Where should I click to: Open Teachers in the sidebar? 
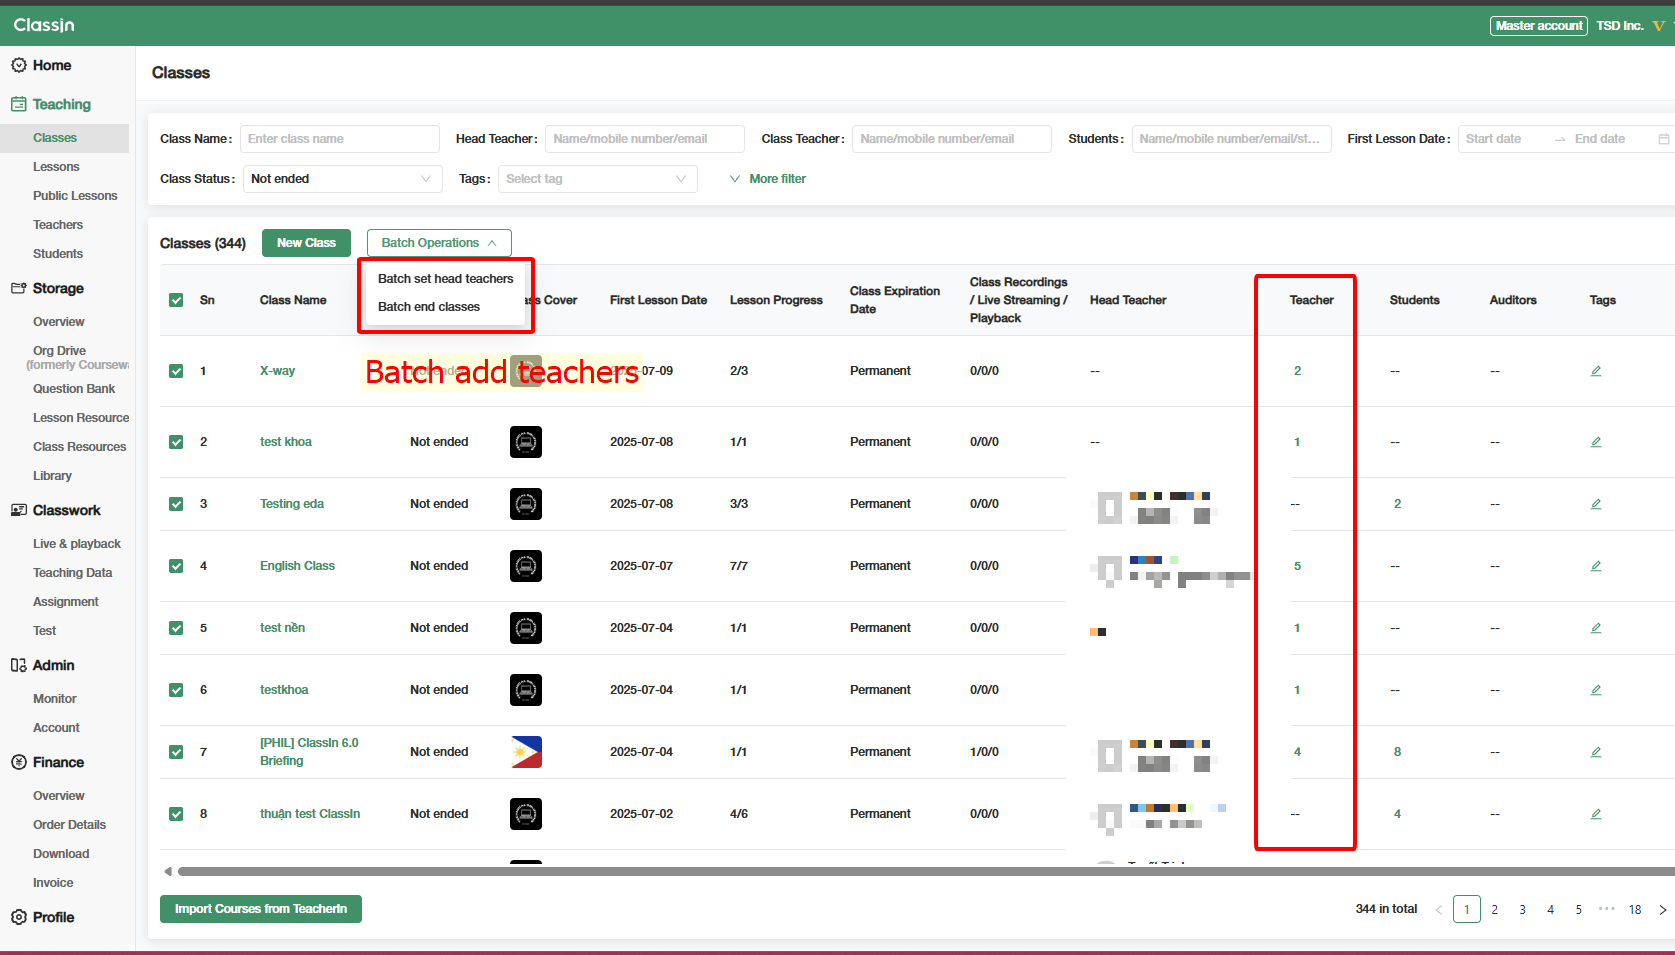point(58,225)
